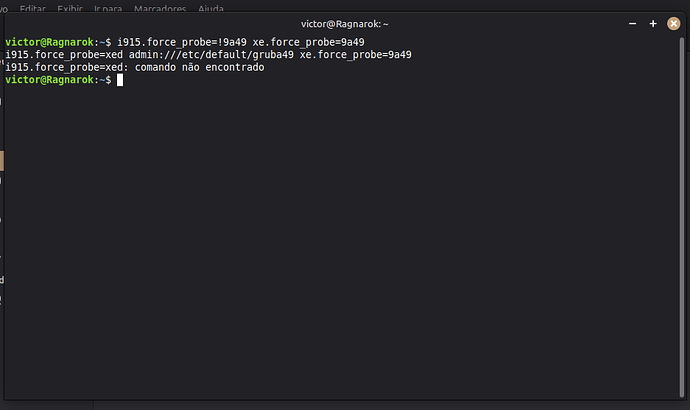Click the i915.force_probe=!9a49 text on the command line
The height and width of the screenshot is (410, 690).
coord(182,42)
